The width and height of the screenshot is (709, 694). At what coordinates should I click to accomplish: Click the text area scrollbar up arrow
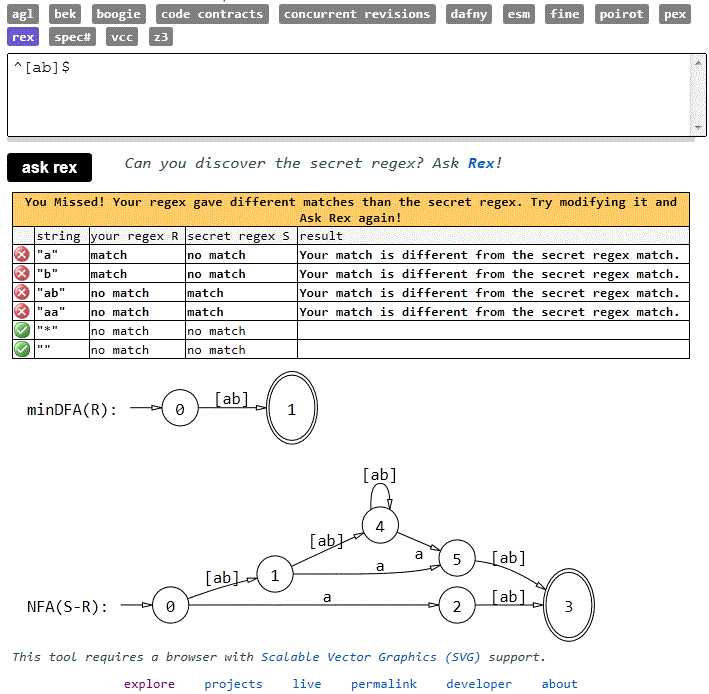pos(698,63)
